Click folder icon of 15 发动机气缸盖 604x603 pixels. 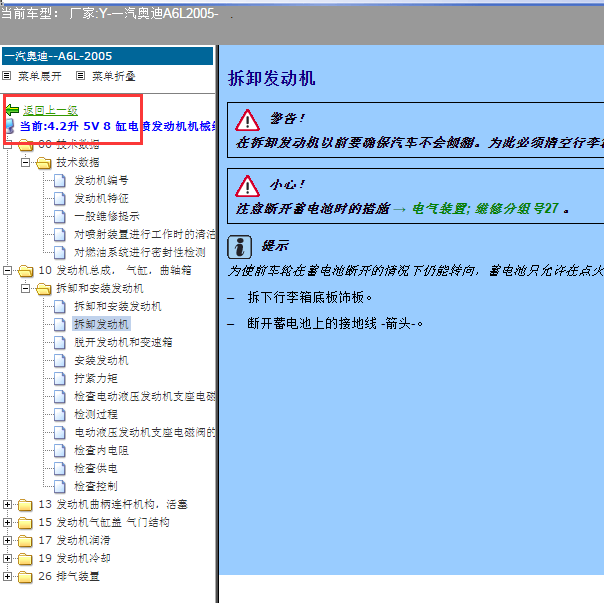[x=25, y=522]
